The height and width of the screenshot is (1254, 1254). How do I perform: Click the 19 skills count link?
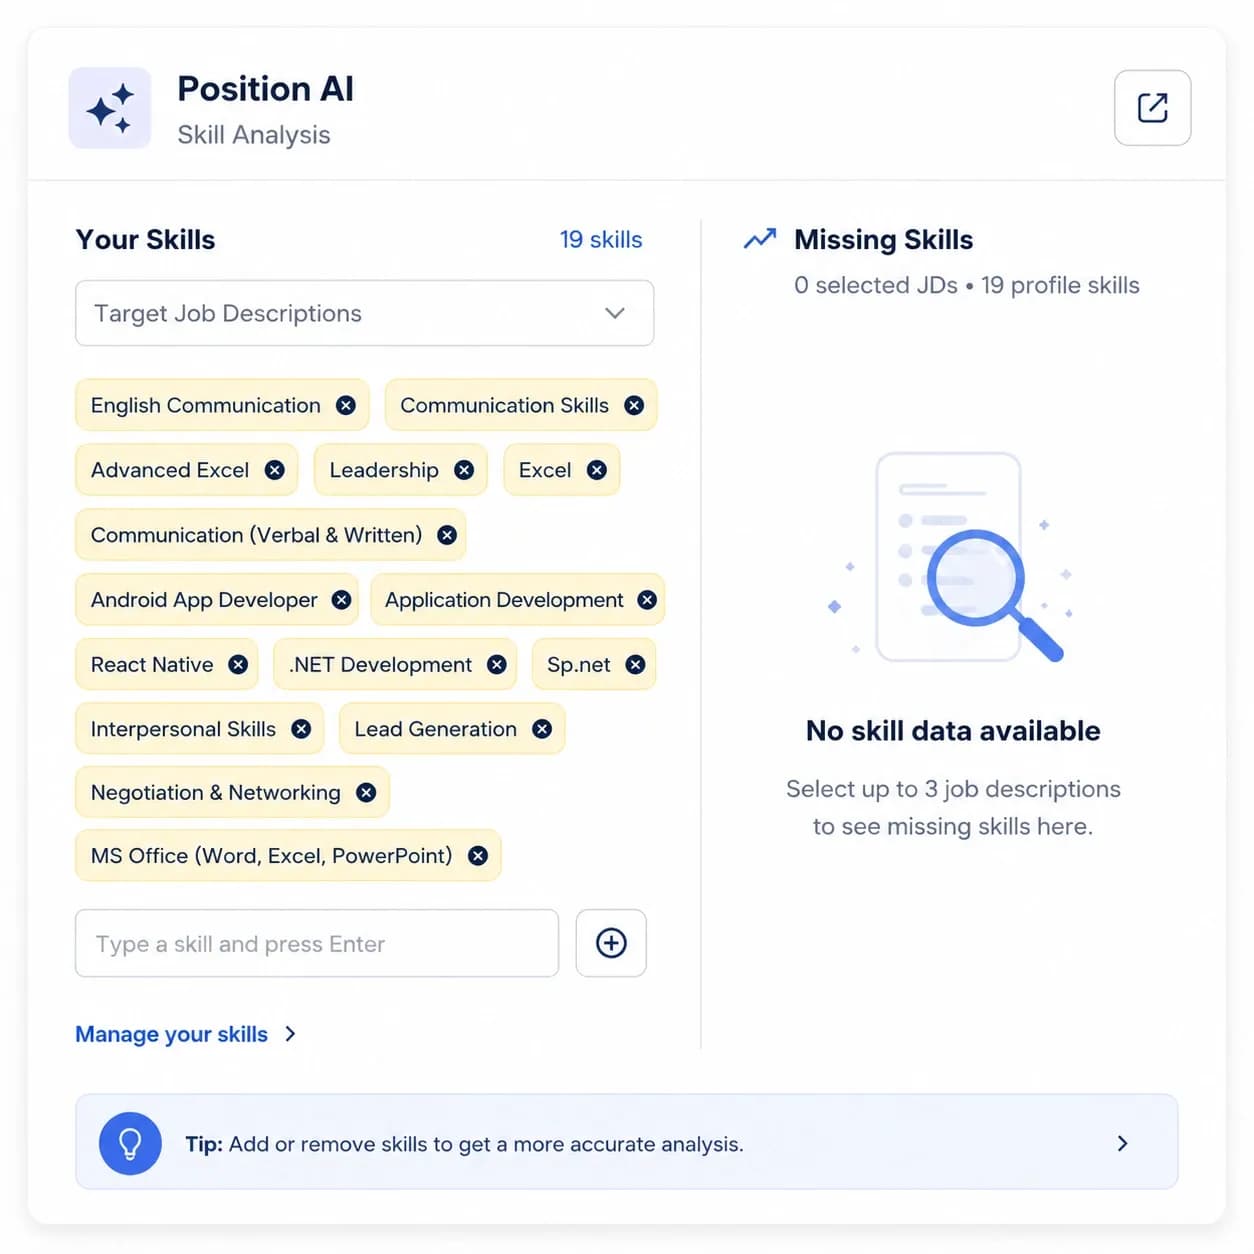[x=601, y=240]
